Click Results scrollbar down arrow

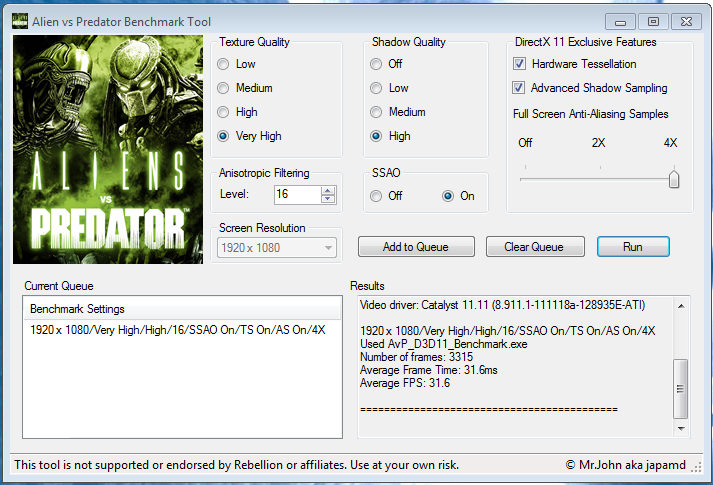click(681, 429)
